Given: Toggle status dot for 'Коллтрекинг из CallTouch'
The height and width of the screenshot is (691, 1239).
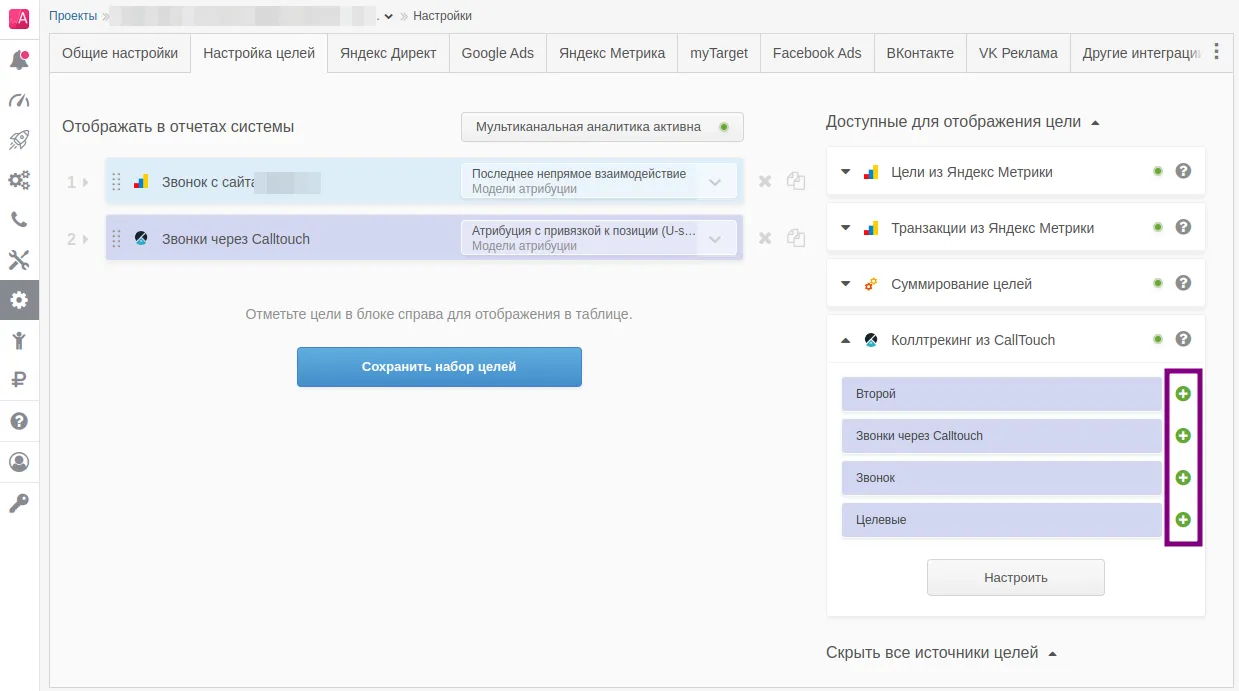Looking at the screenshot, I should point(1158,340).
